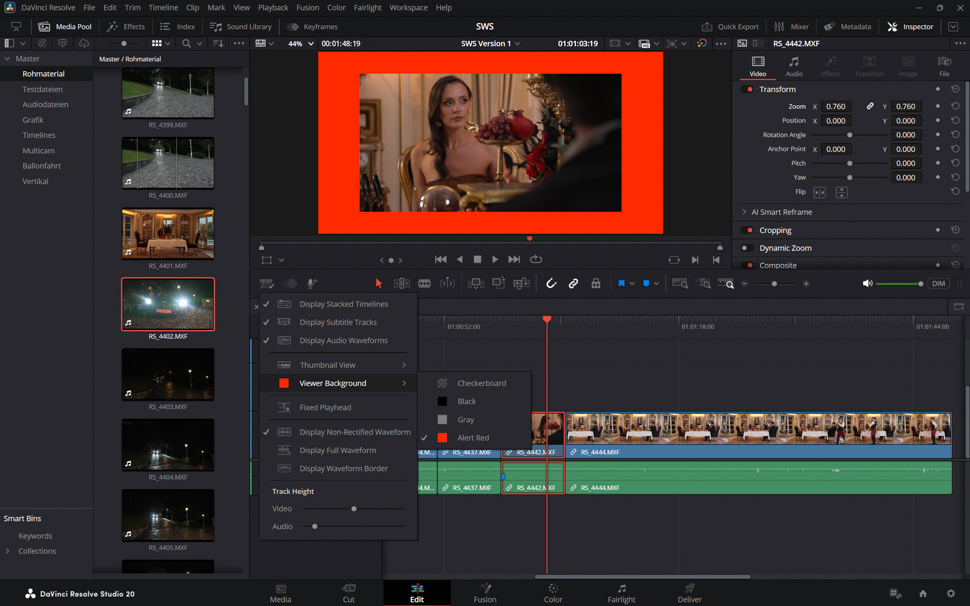
Task: Click the position lock icon in toolbar
Action: (596, 284)
